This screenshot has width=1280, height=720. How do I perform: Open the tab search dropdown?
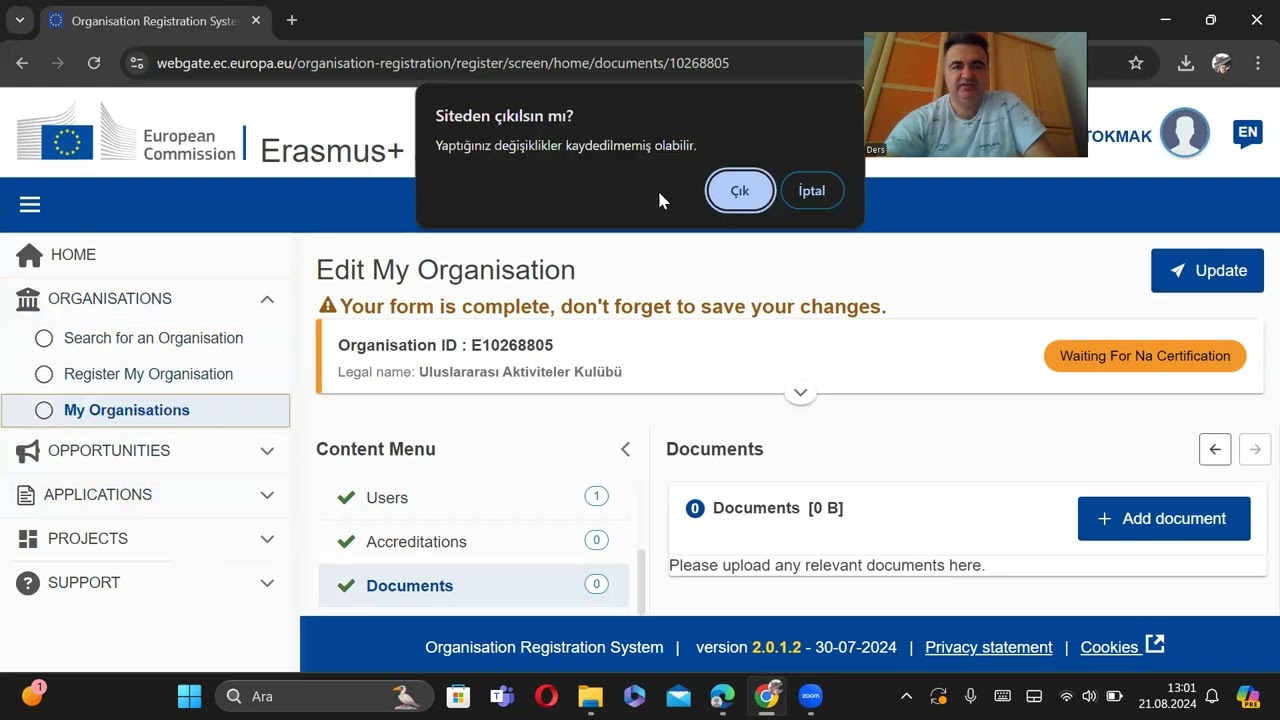click(19, 20)
